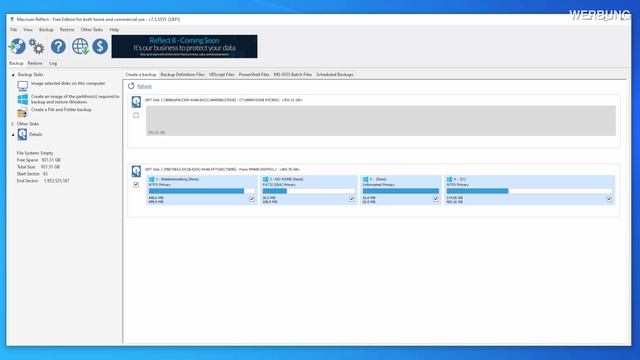Click the create rescue media toolbar icon
Viewport: 640px width, 360px height.
click(17, 46)
